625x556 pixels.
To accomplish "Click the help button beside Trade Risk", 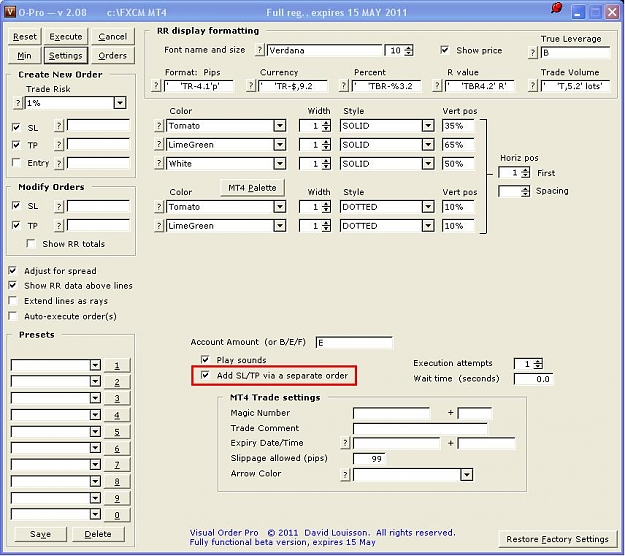I will point(18,103).
